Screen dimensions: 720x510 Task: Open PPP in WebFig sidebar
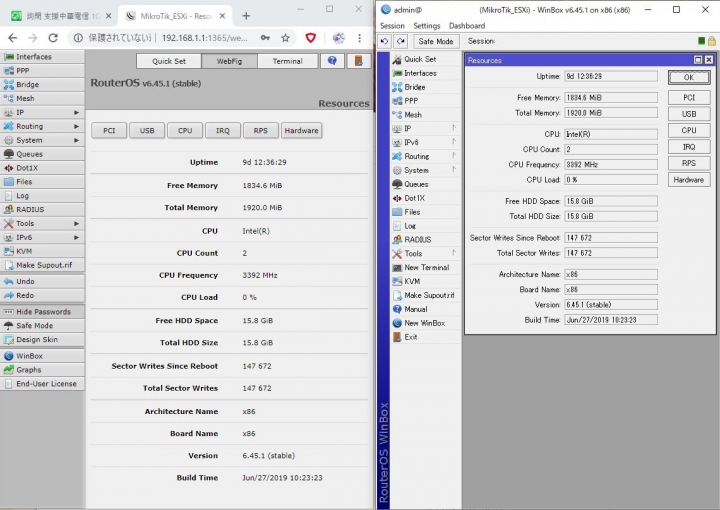coord(42,71)
